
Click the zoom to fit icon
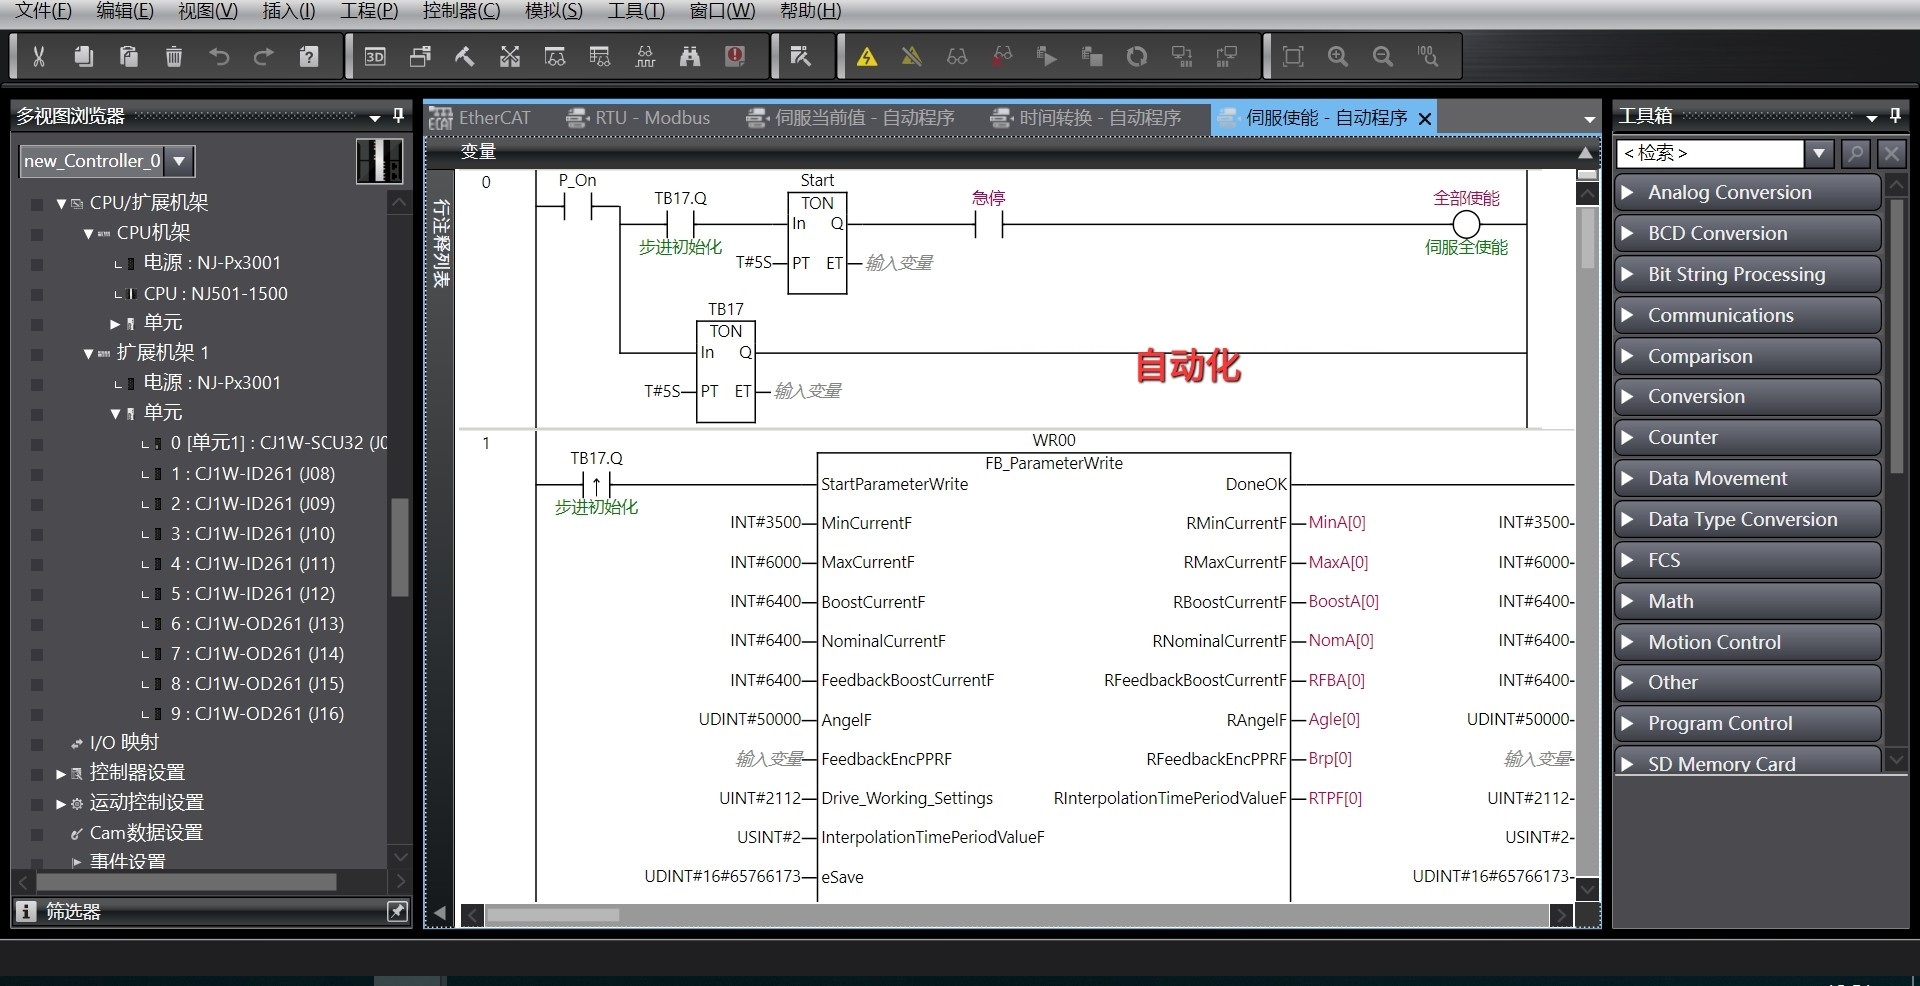(x=1293, y=56)
